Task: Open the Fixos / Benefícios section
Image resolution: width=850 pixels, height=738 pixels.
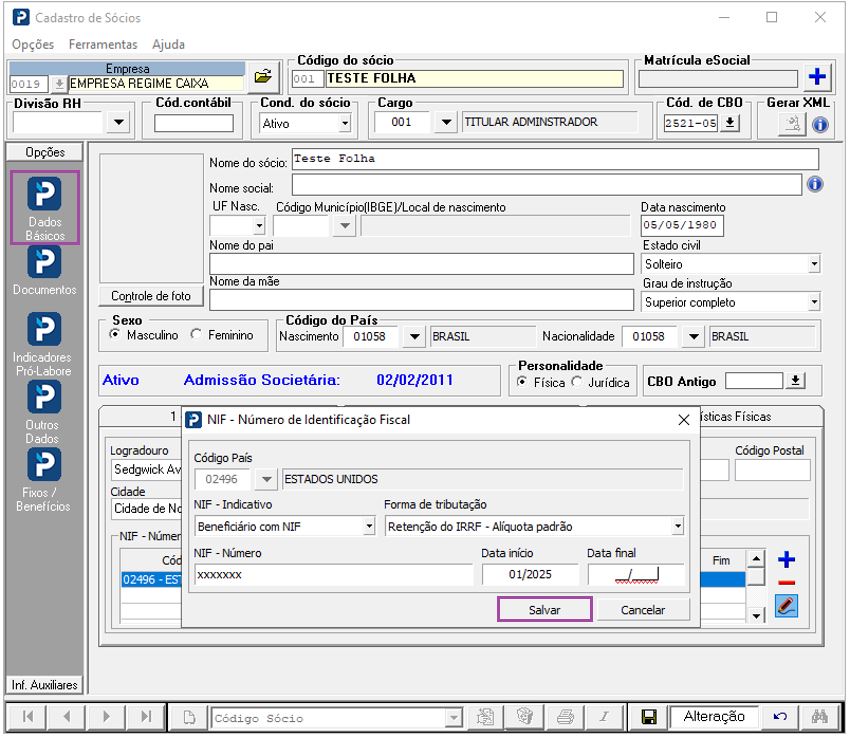Action: 43,480
